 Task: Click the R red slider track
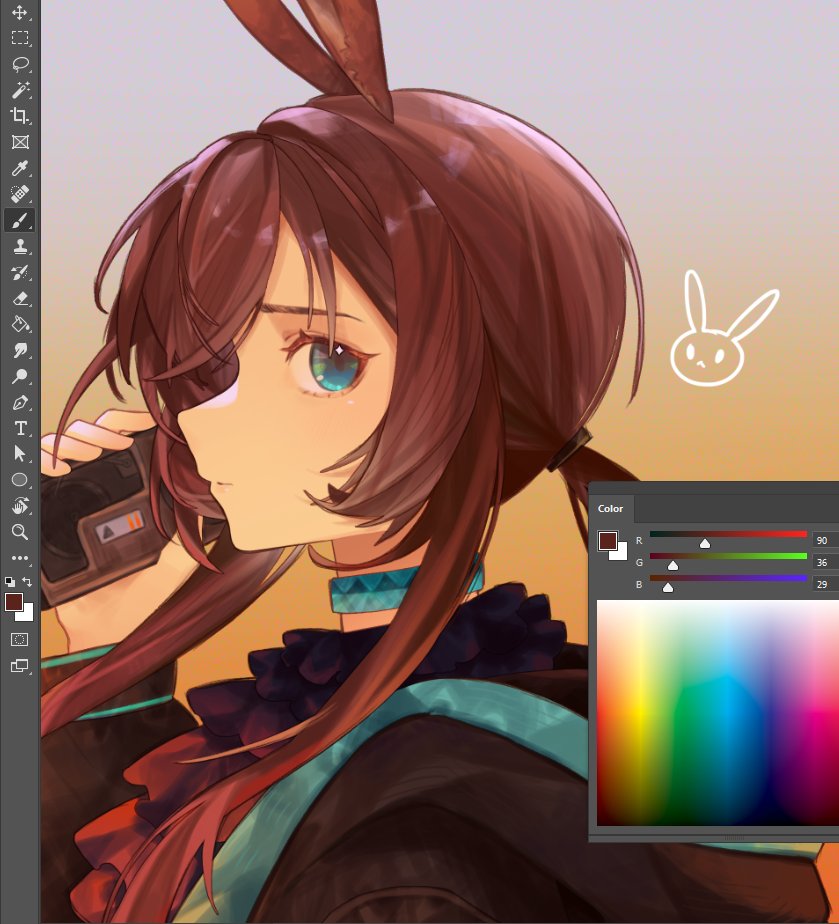(728, 534)
